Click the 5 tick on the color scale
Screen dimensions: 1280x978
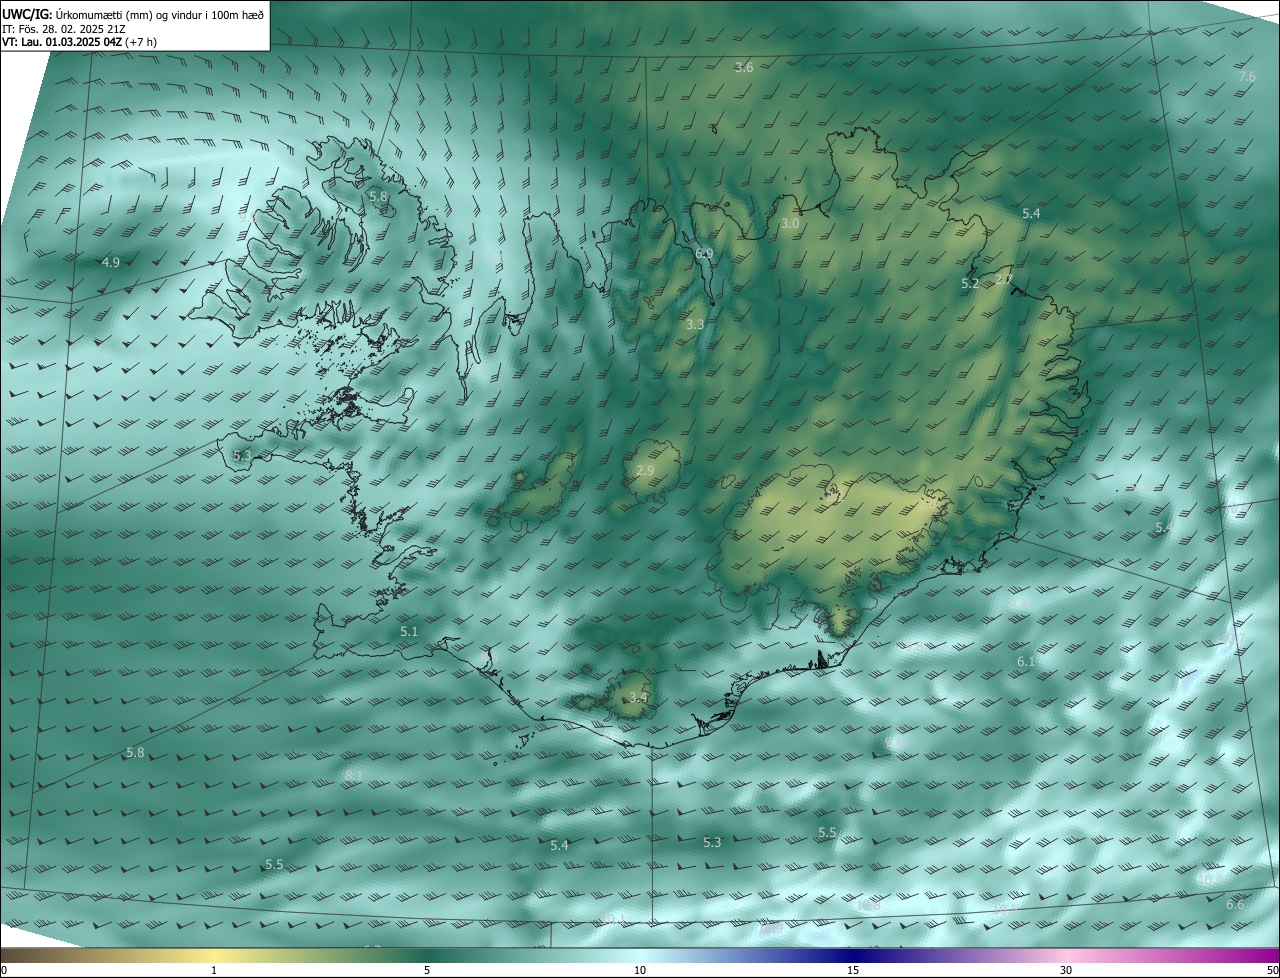pos(427,970)
